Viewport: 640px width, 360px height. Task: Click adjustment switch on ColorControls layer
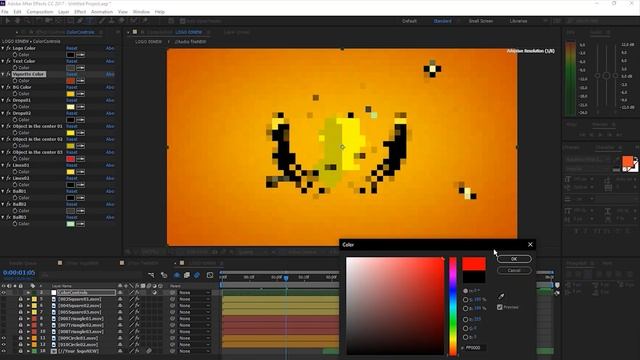coord(154,293)
